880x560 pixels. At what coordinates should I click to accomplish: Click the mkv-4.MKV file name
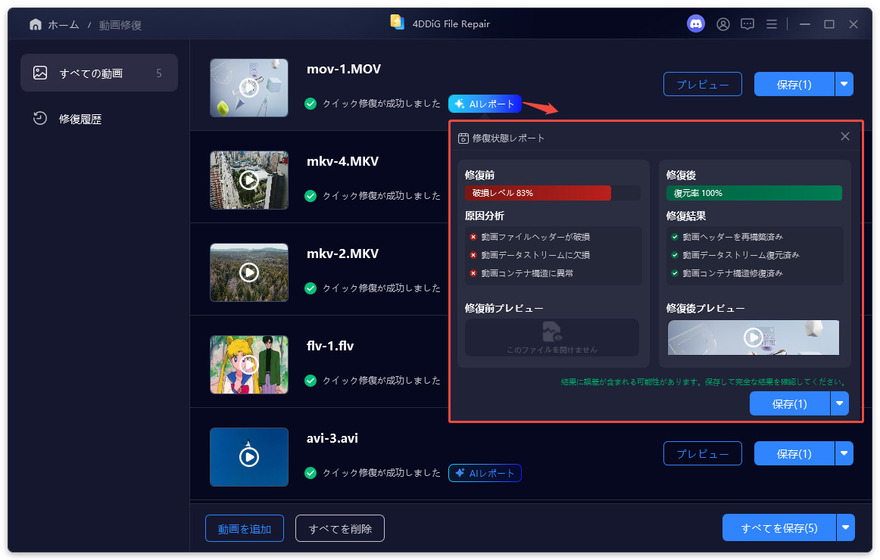342,162
